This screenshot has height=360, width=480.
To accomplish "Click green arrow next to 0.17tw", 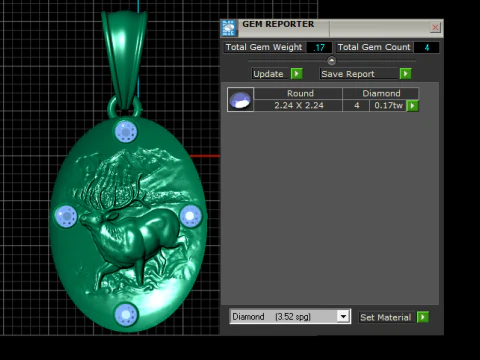I will pos(413,106).
